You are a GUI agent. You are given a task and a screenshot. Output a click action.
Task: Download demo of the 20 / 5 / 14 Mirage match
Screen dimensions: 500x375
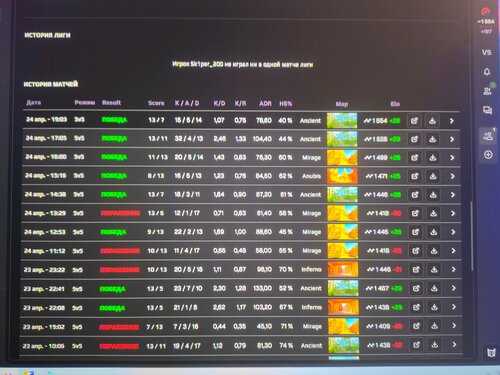coord(433,158)
